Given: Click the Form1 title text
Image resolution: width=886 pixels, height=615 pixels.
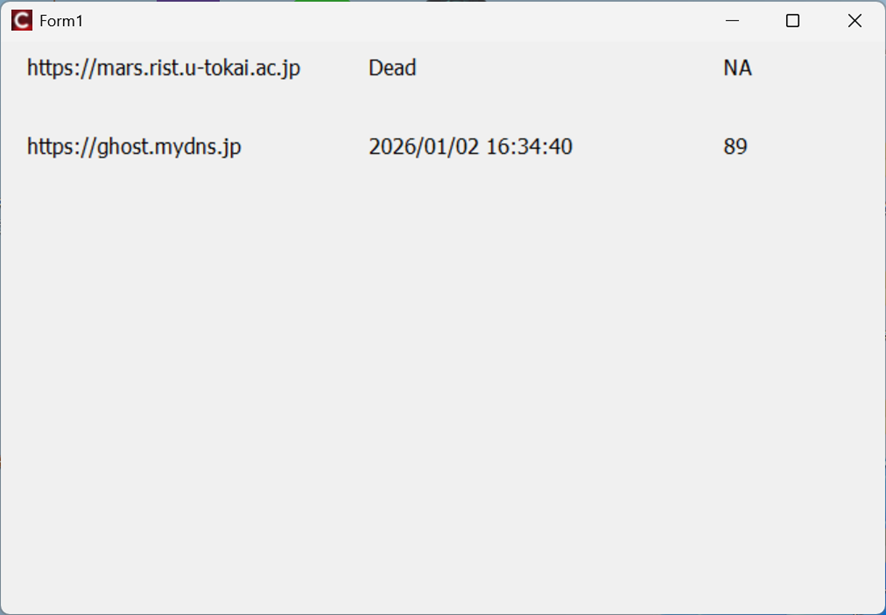Looking at the screenshot, I should [x=61, y=21].
